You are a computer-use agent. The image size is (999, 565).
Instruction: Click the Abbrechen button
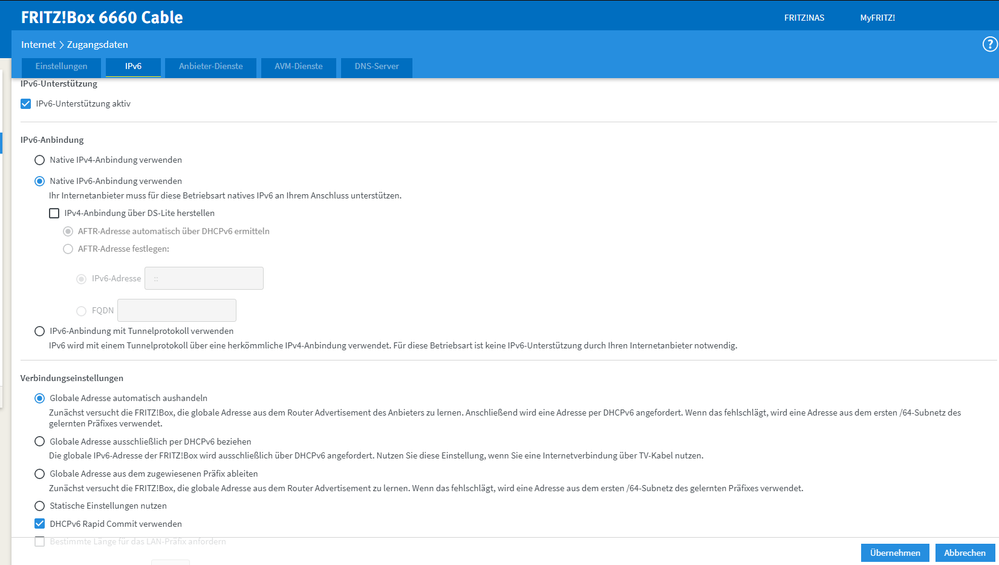point(965,553)
